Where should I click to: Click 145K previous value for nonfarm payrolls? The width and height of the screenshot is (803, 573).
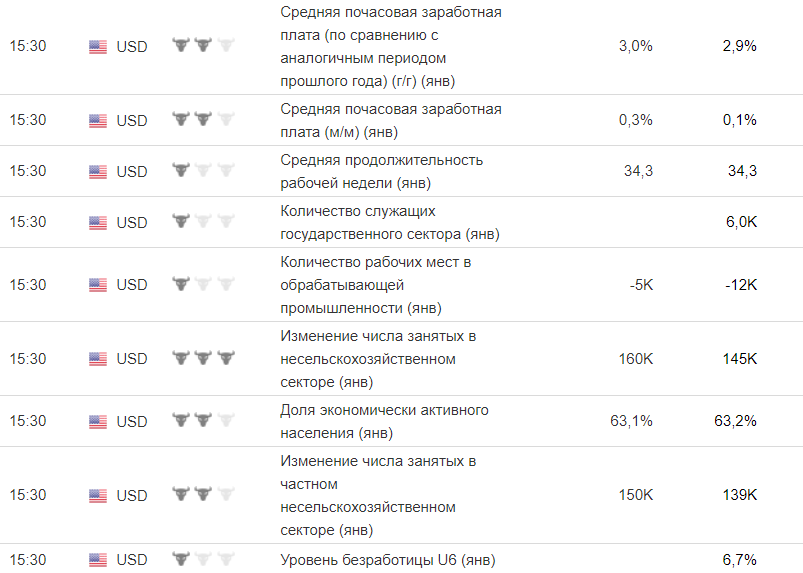739,358
